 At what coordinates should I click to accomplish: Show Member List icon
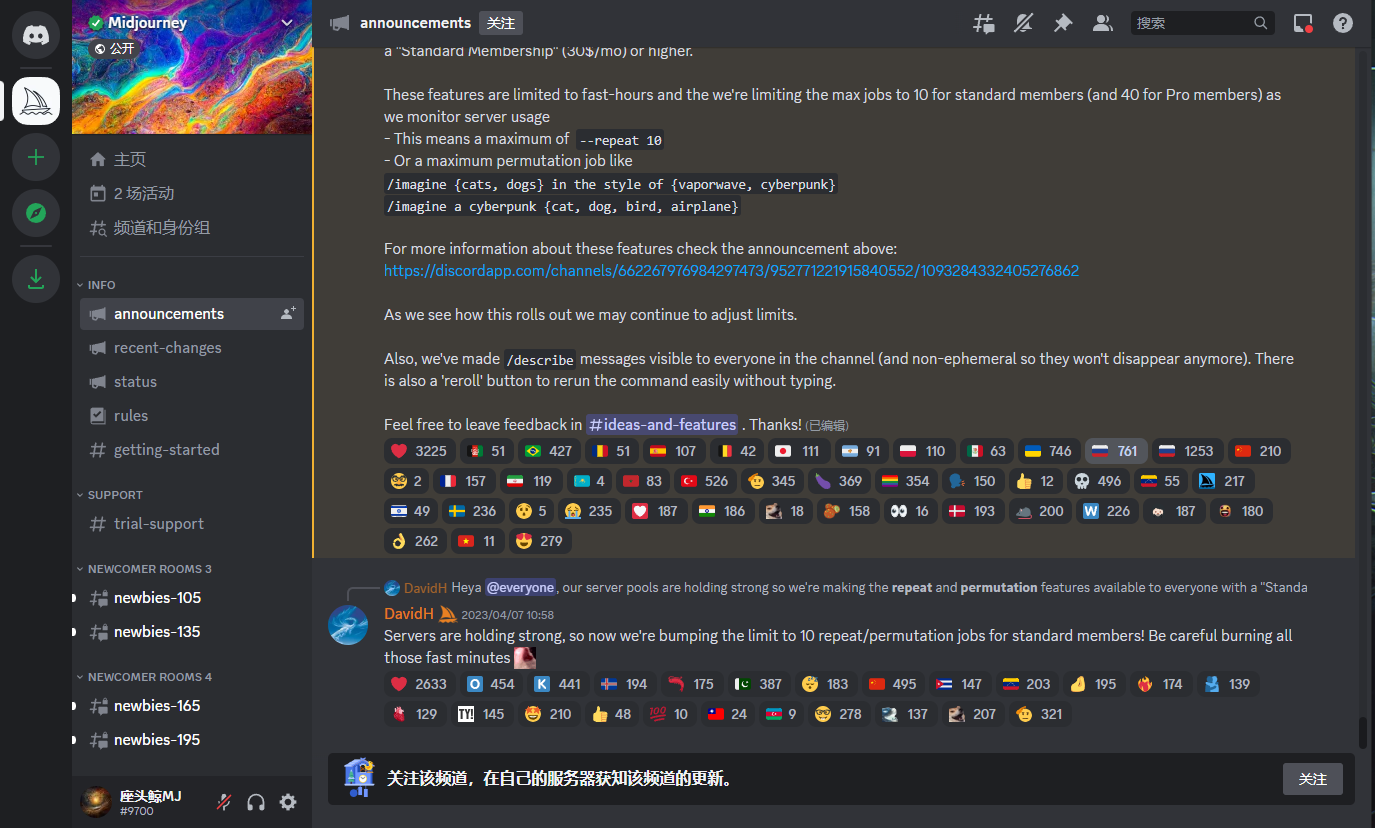(1103, 23)
